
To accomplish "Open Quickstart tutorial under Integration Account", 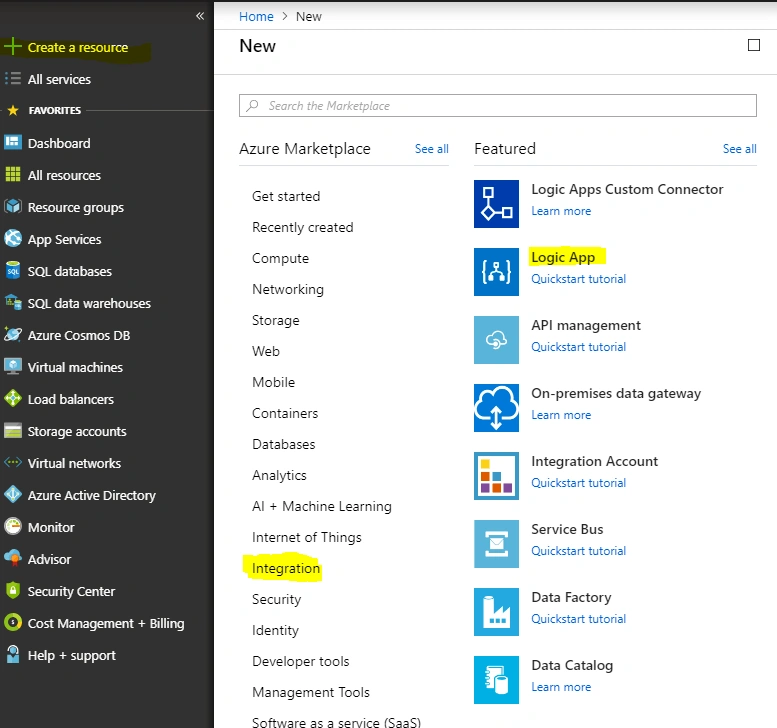I will pyautogui.click(x=578, y=483).
